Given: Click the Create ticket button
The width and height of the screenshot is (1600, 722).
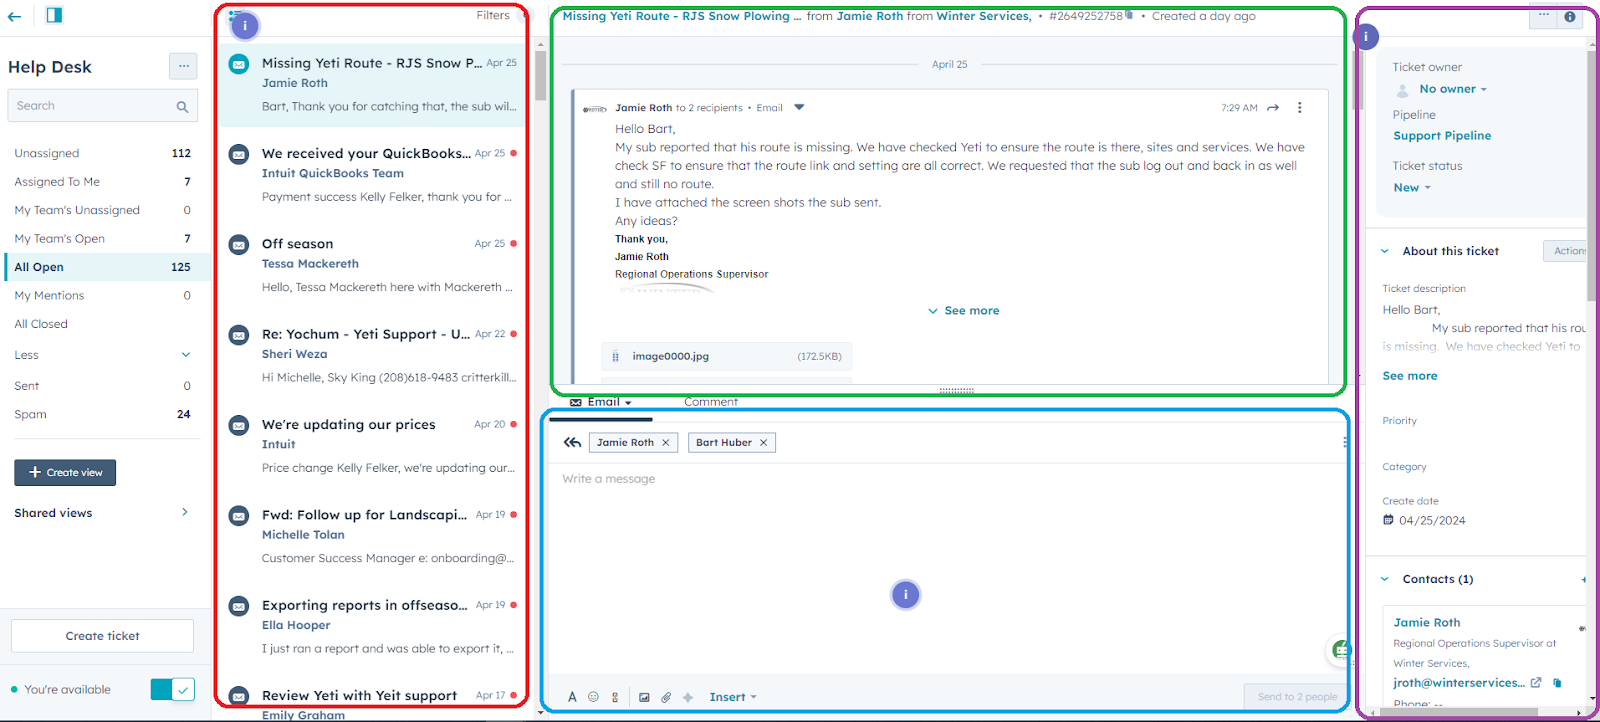Looking at the screenshot, I should (102, 636).
